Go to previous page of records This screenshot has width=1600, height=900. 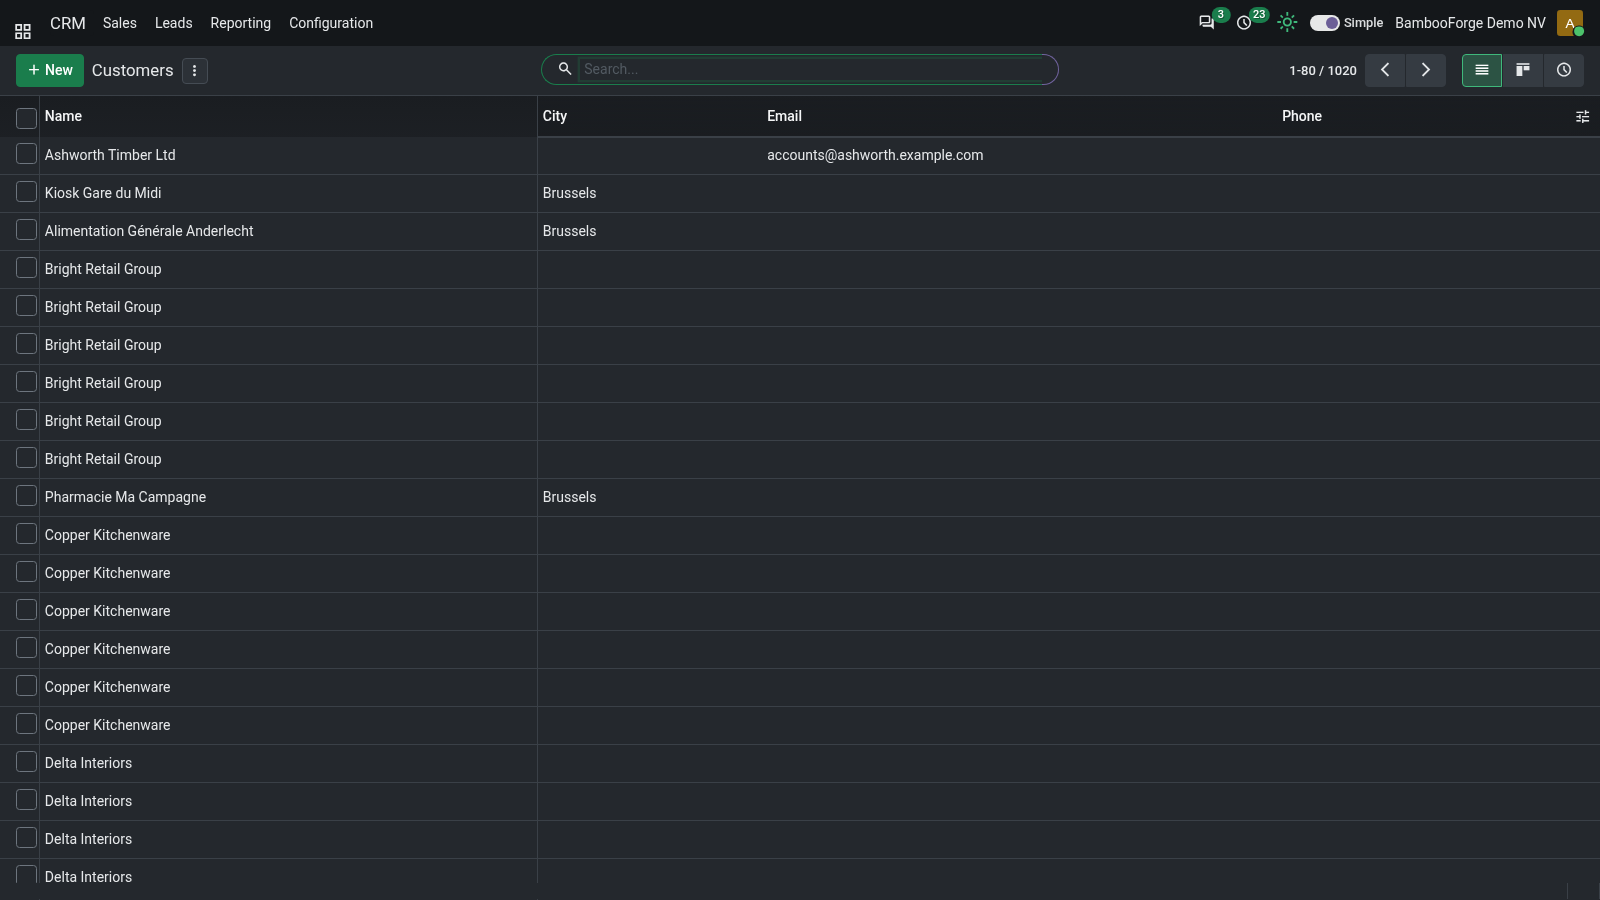[x=1385, y=70]
